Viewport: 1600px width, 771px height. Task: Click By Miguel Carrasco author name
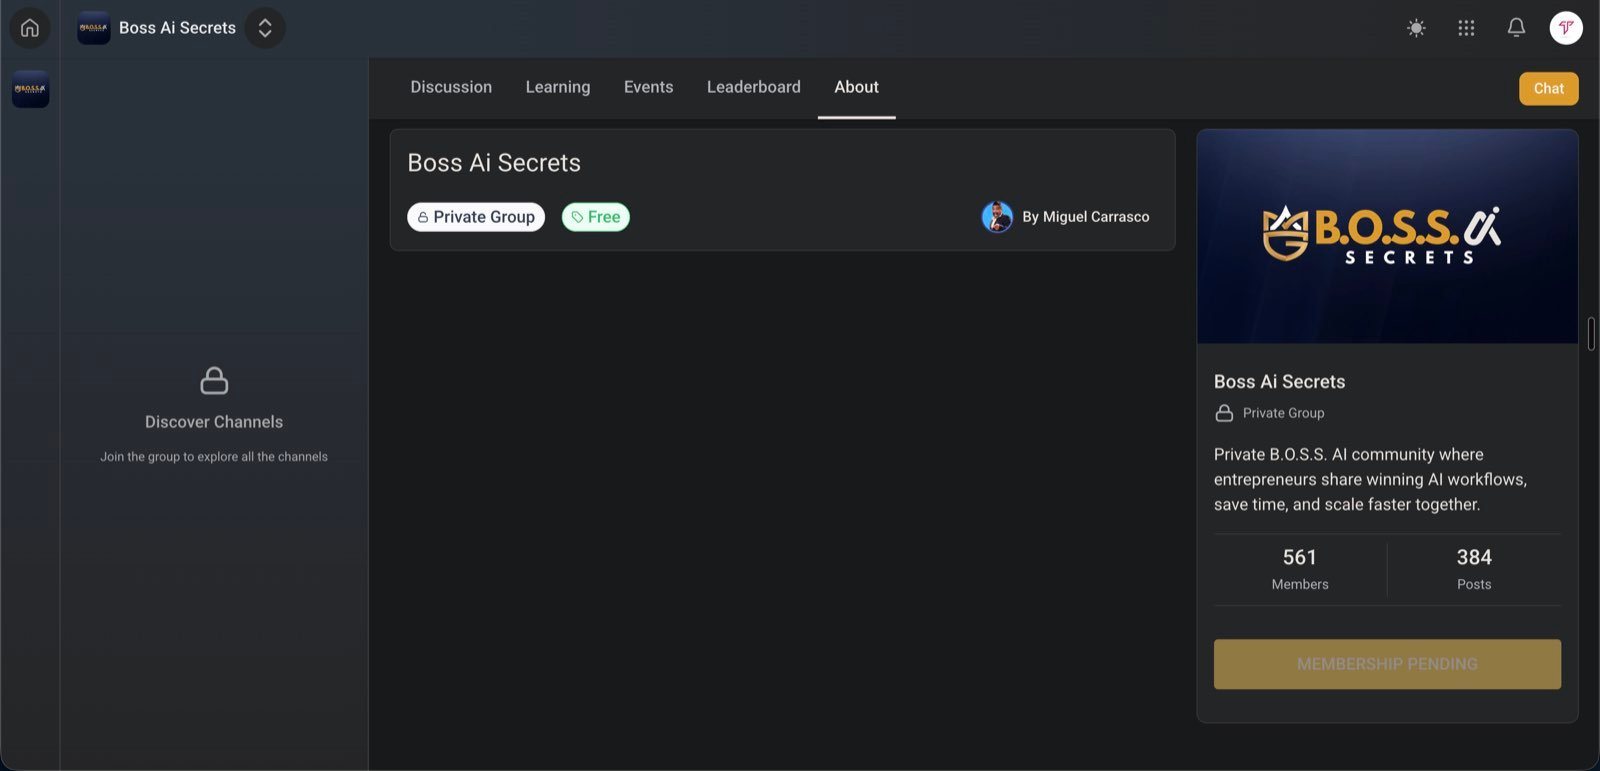(1086, 217)
